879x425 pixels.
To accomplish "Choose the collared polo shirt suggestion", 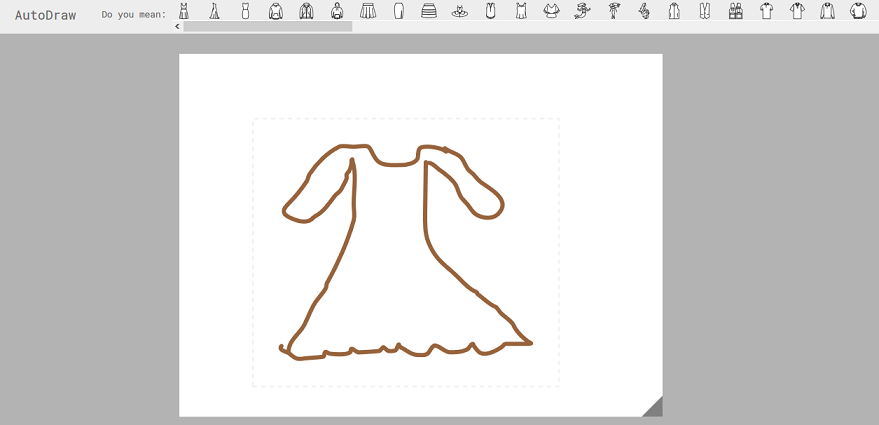I will tap(797, 11).
